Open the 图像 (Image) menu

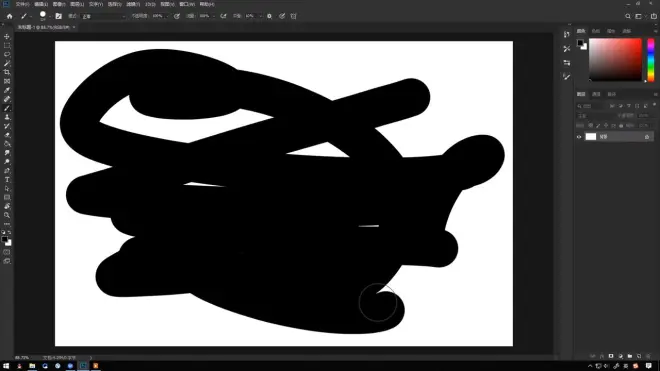click(x=59, y=4)
